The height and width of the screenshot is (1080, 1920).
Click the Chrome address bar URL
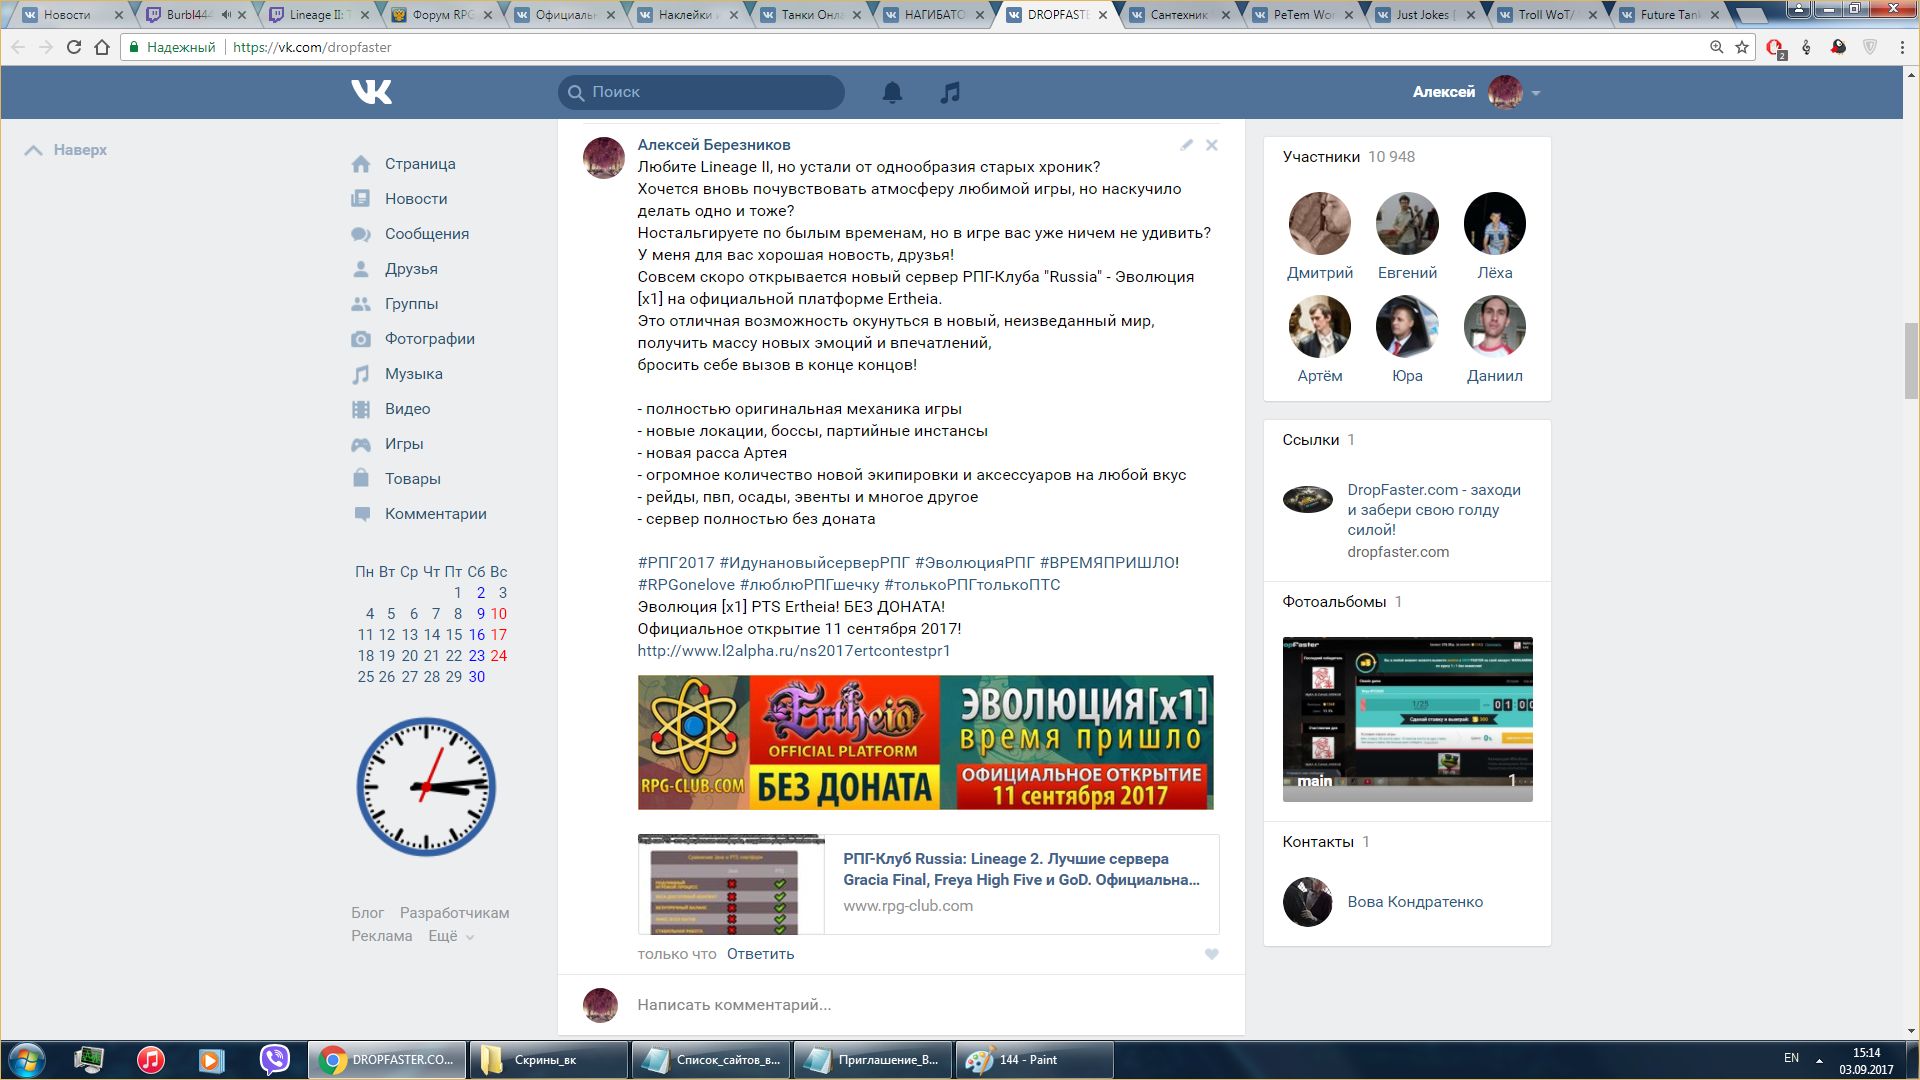312,47
